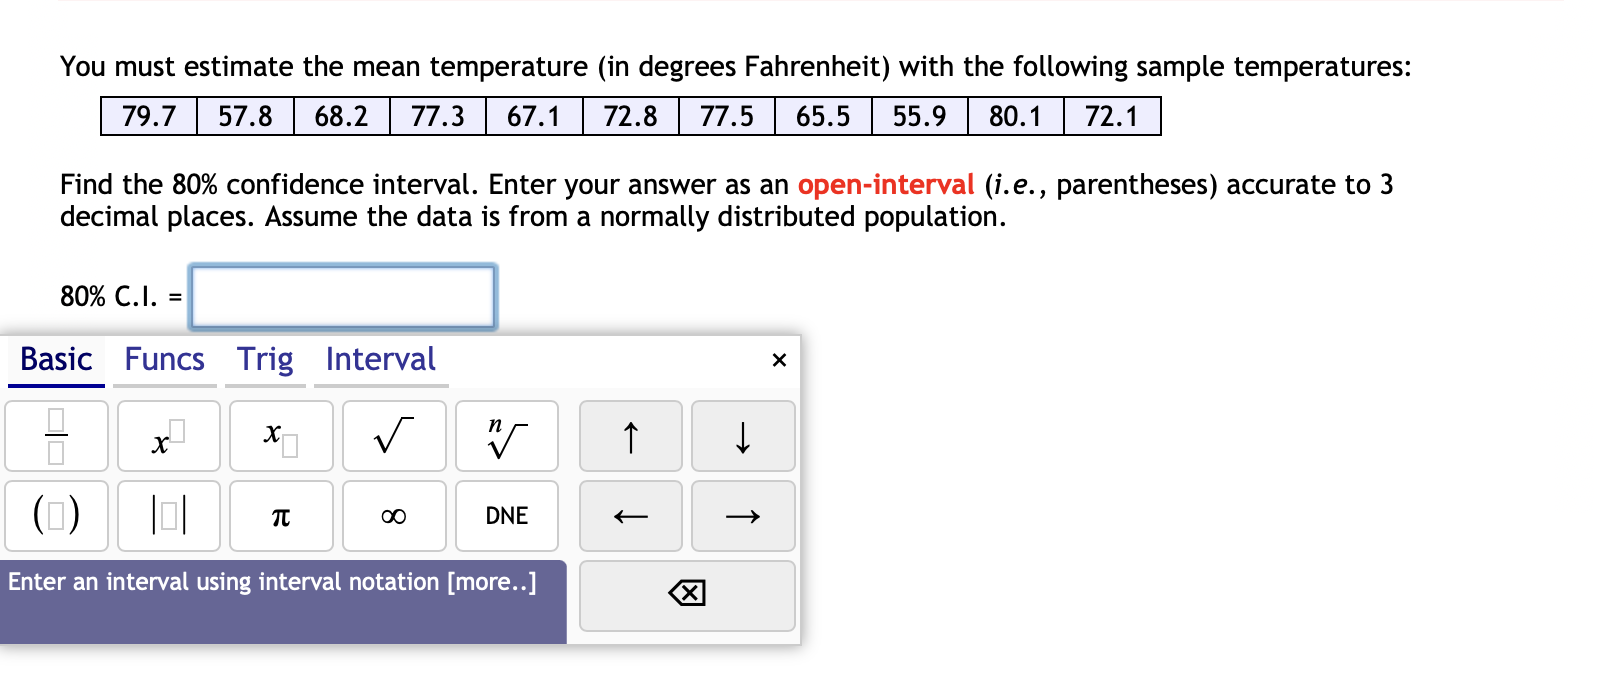Click the square root icon
The width and height of the screenshot is (1618, 680).
tap(393, 436)
